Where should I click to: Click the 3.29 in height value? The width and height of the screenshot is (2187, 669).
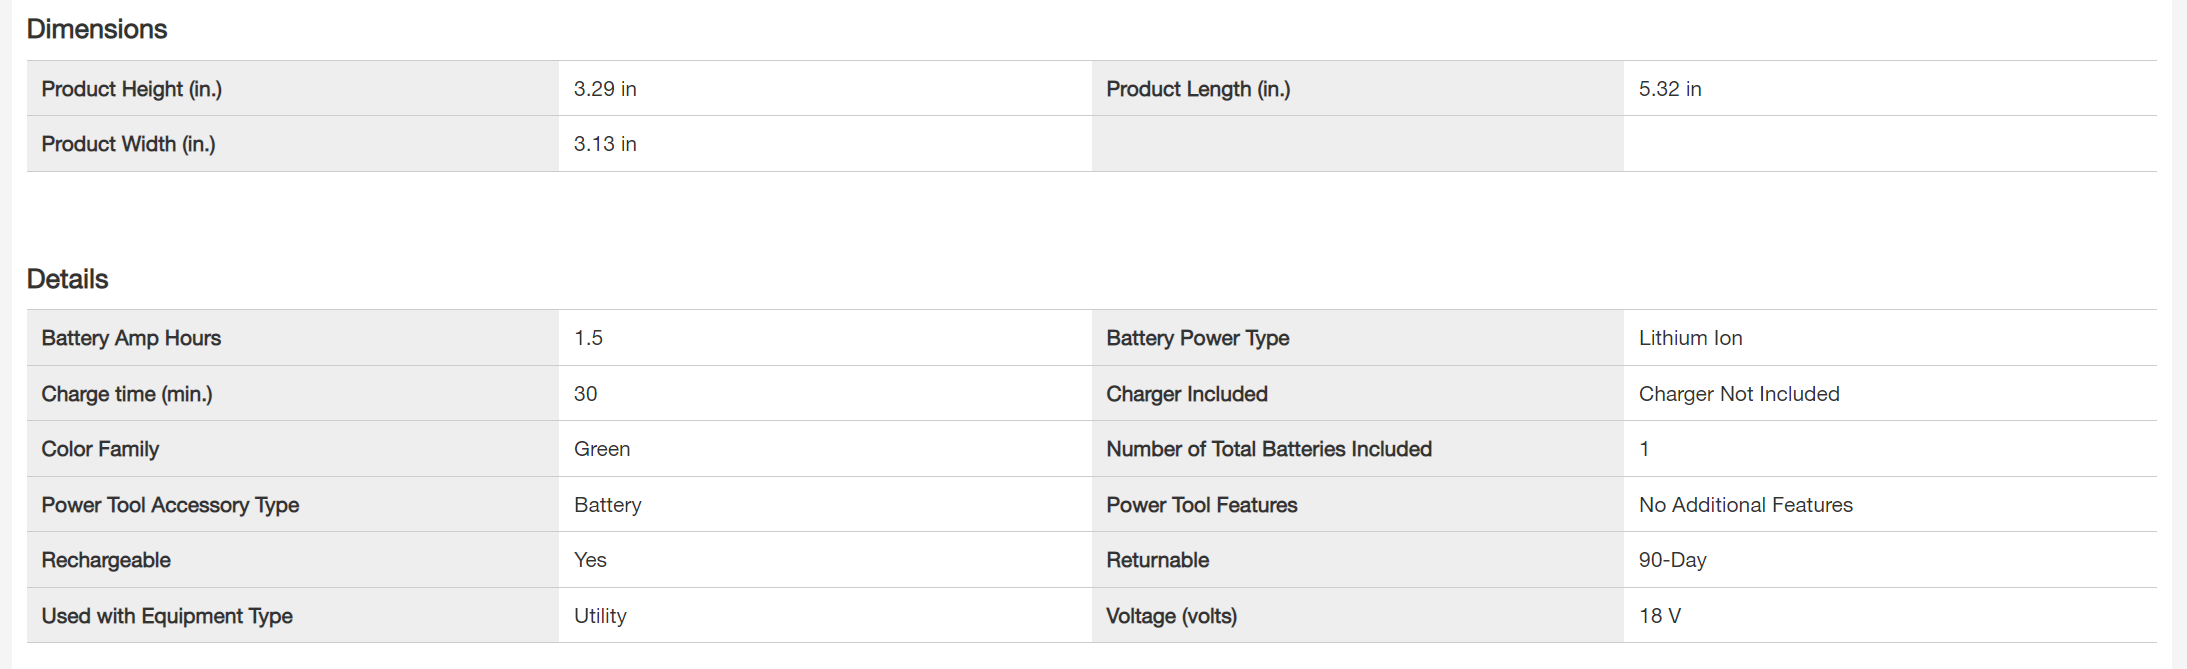pos(605,89)
